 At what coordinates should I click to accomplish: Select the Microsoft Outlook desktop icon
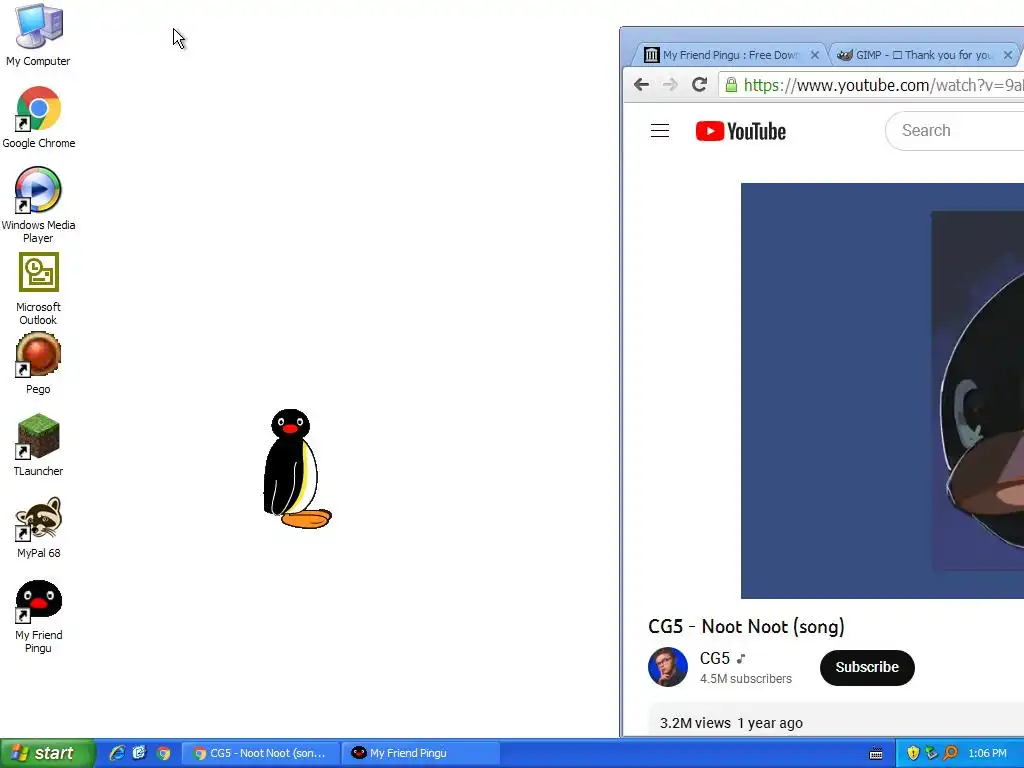38,289
